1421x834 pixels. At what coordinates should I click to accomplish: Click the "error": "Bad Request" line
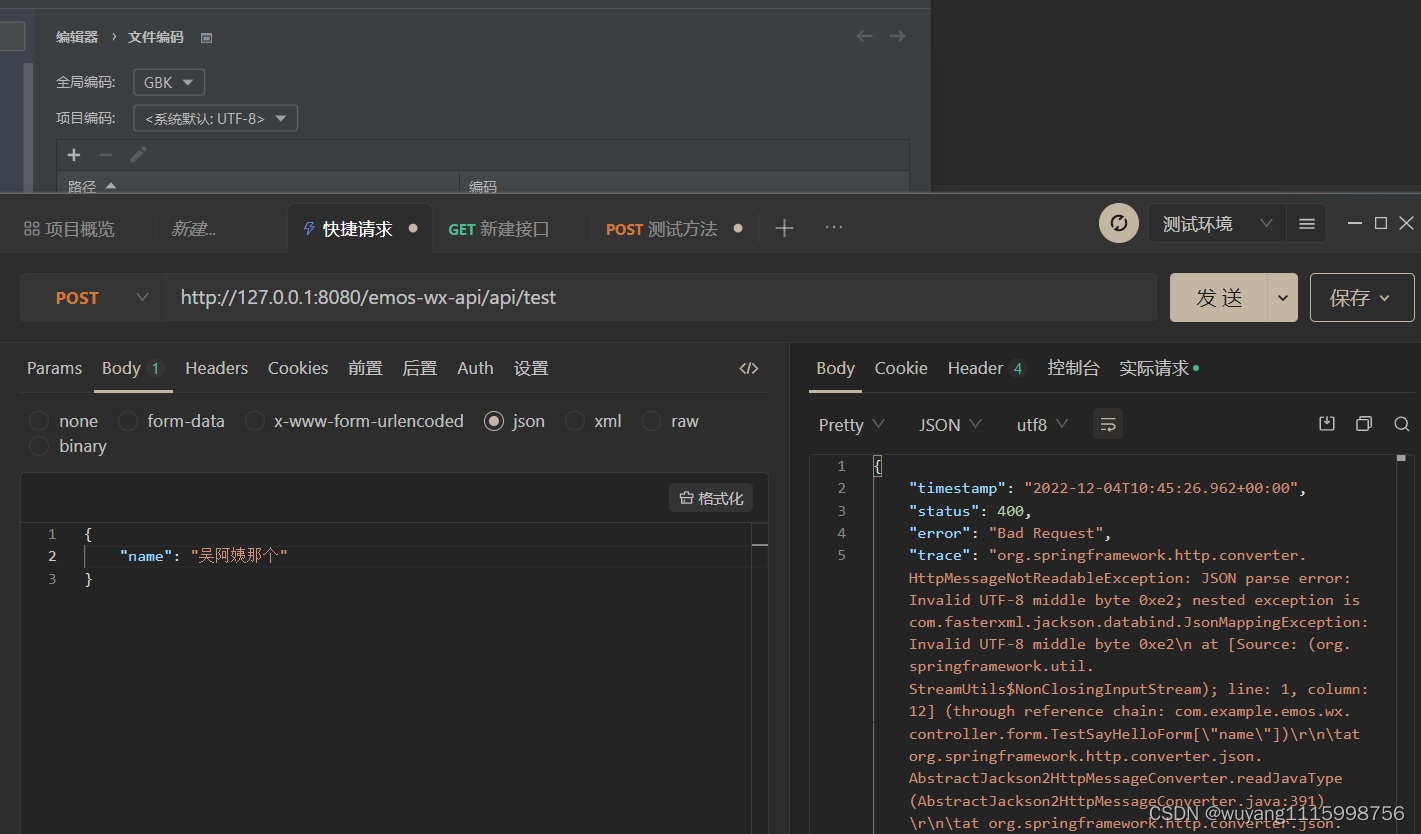[1010, 533]
